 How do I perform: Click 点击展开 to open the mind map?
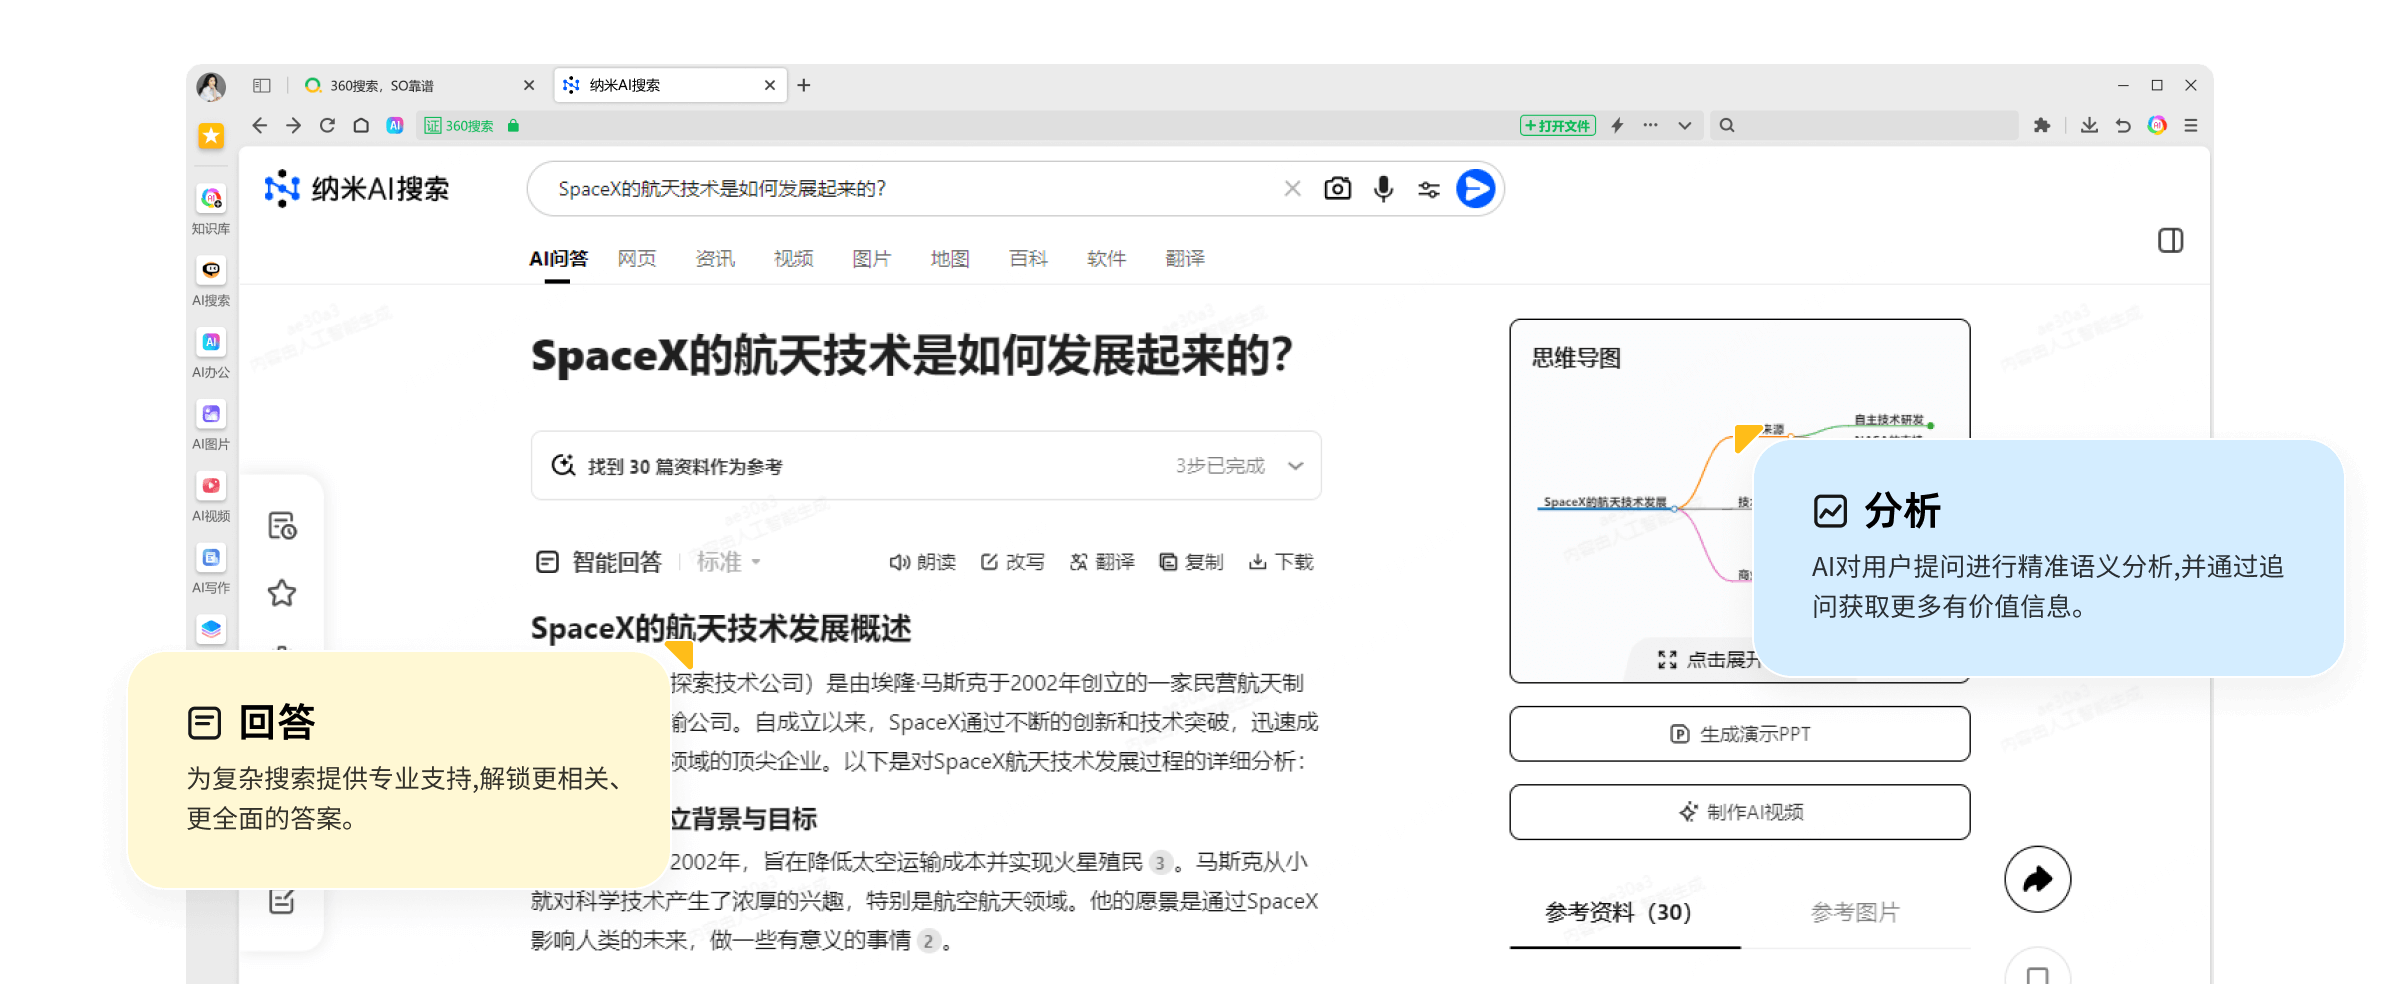(1711, 659)
